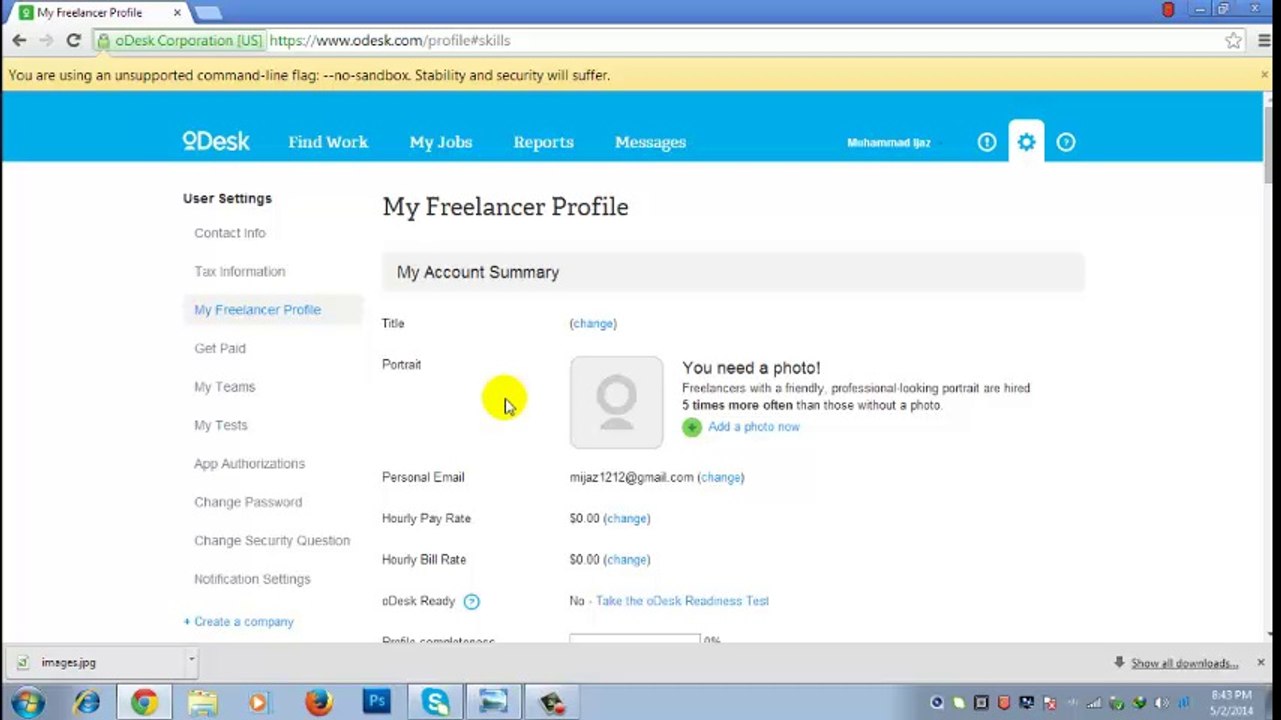Viewport: 1281px width, 720px height.
Task: Go to Find Work
Action: 328,142
